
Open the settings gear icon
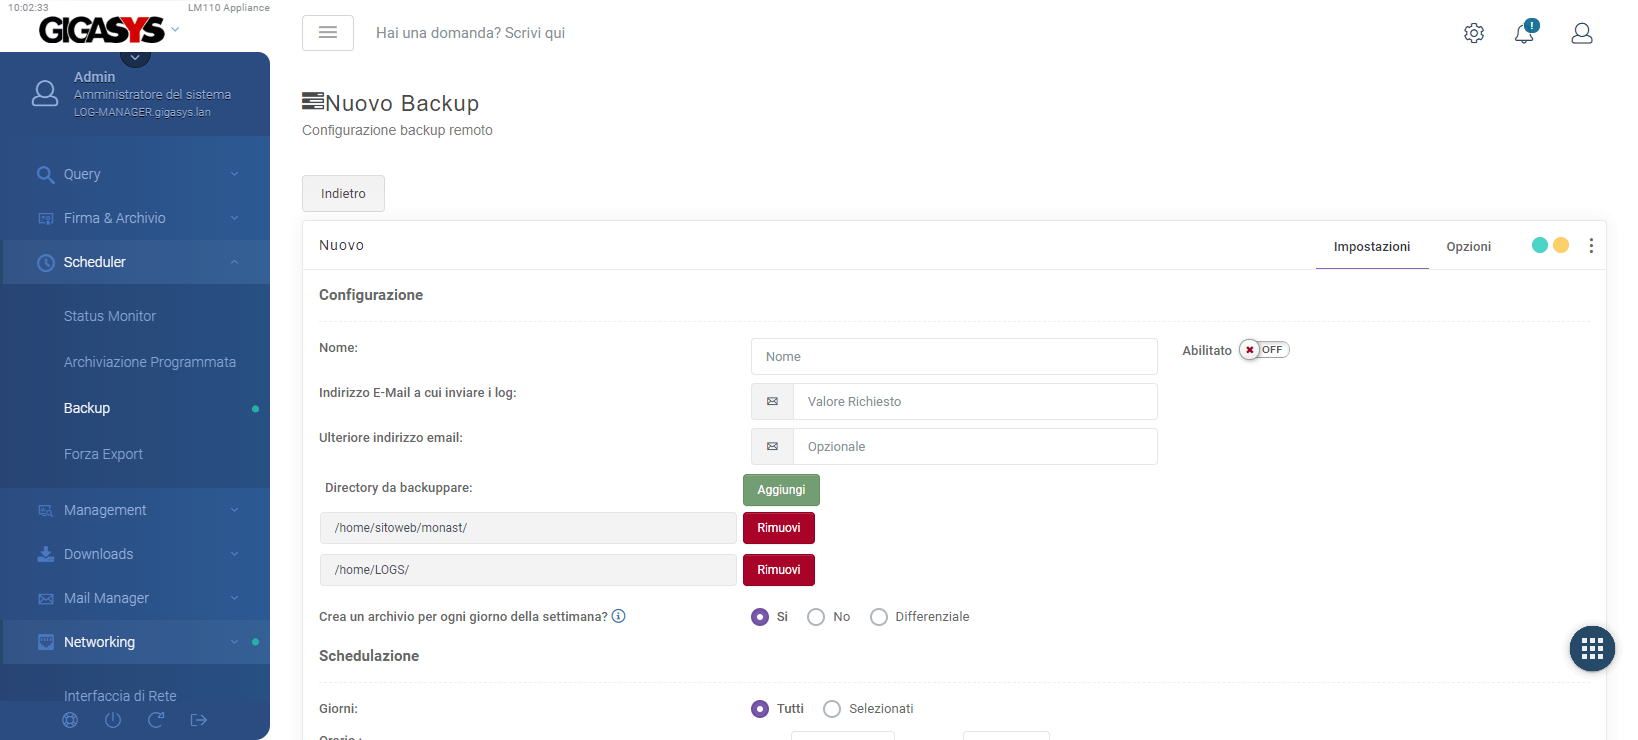pyautogui.click(x=1473, y=33)
